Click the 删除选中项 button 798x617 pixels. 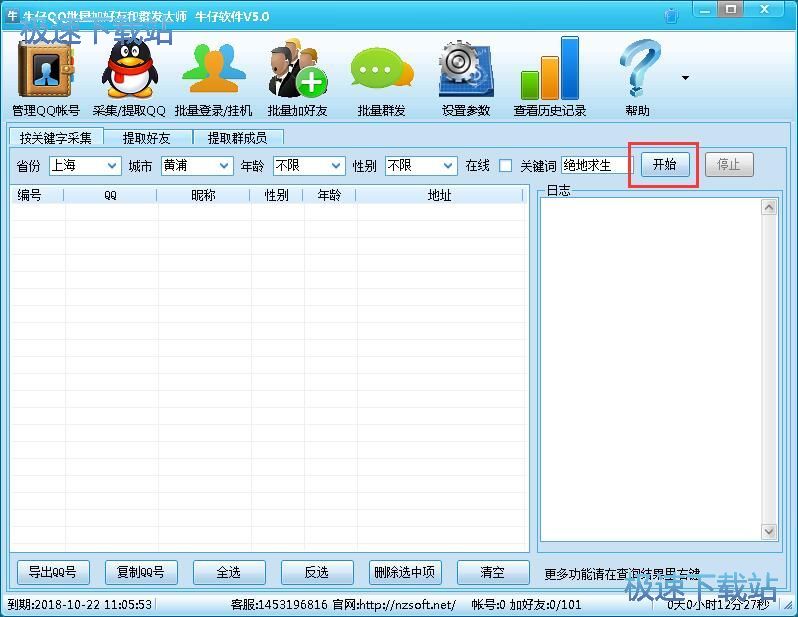pyautogui.click(x=405, y=572)
